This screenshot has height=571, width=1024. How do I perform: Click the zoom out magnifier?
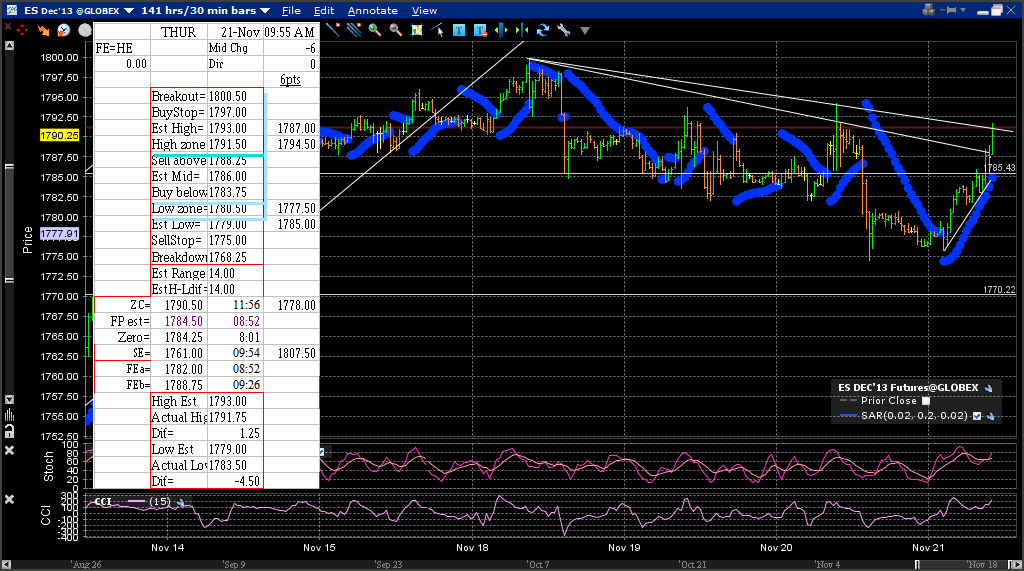pos(396,29)
